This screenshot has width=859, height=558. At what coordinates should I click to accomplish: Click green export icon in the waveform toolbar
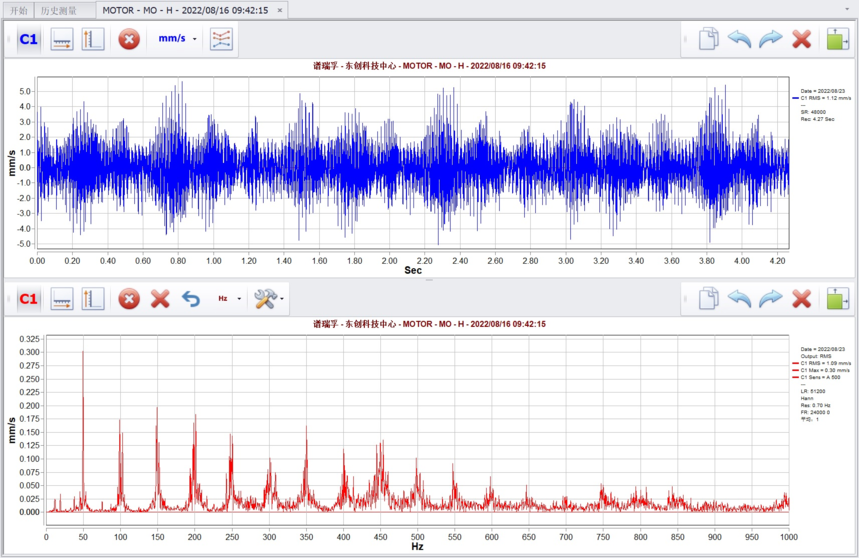(838, 40)
